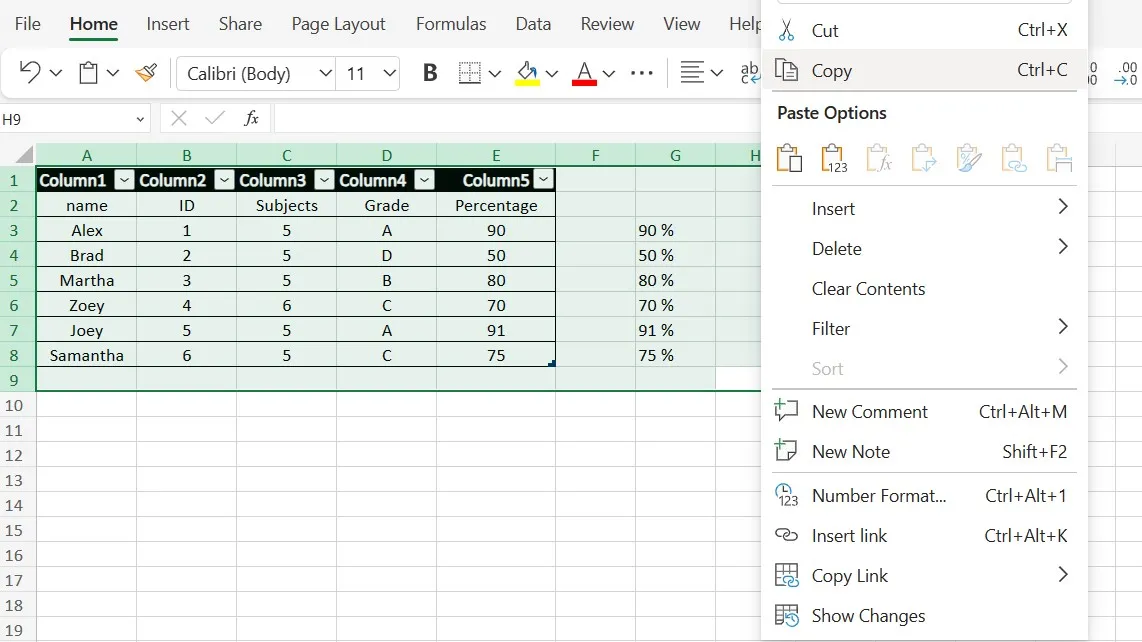Screen dimensions: 1142x642
Task: Open the Column5 filter dropdown
Action: [x=543, y=180]
